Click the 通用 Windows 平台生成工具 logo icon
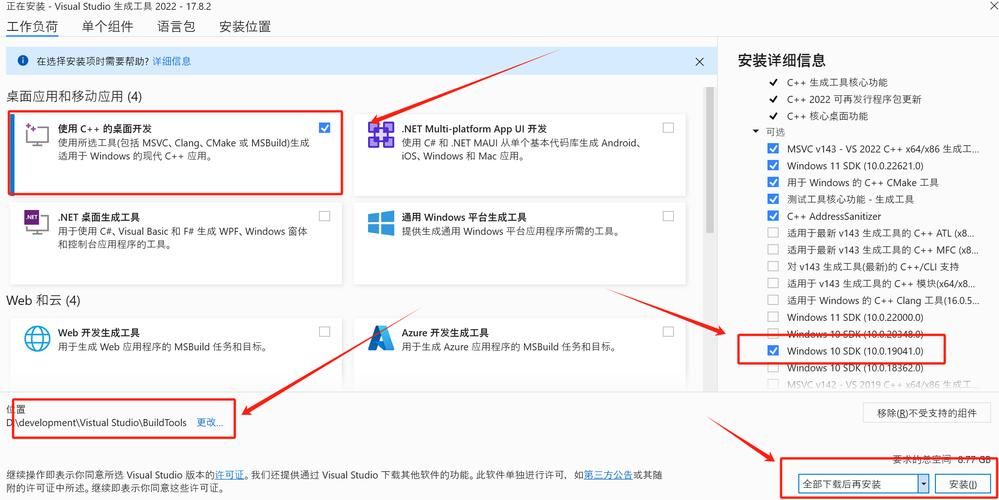Viewport: 999px width, 500px height. click(x=381, y=223)
